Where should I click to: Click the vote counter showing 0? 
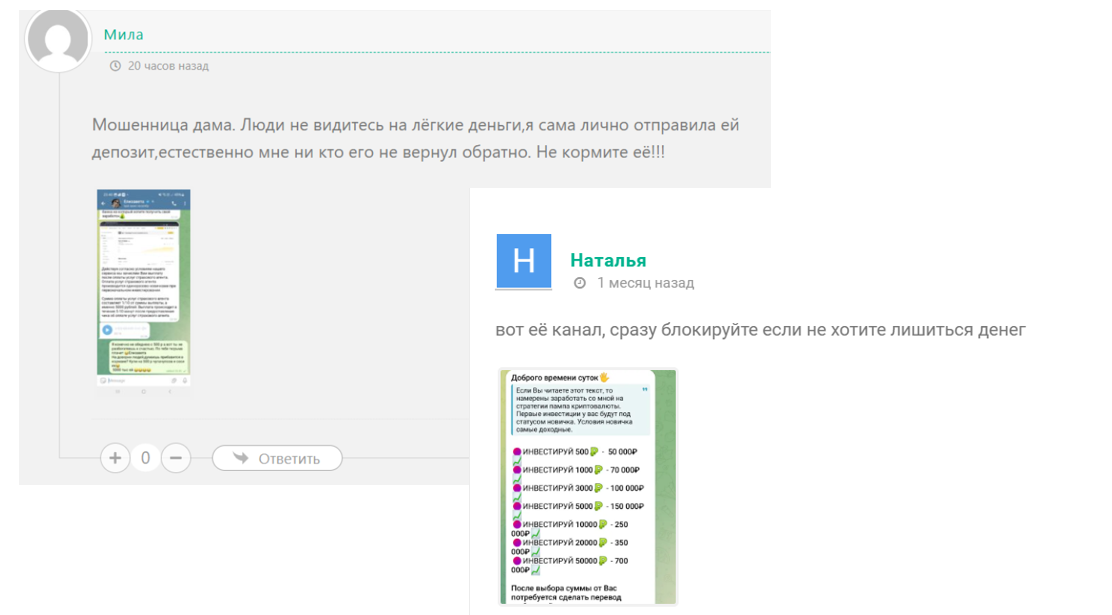tap(145, 458)
